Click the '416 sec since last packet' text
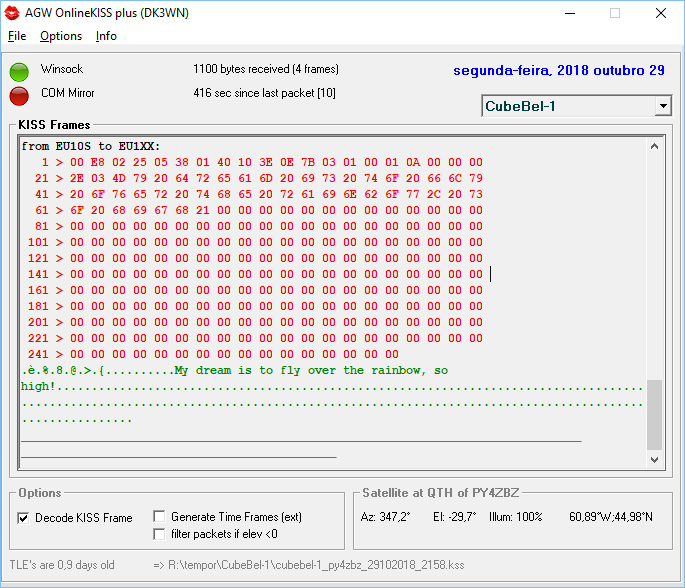The height and width of the screenshot is (588, 685). point(264,93)
